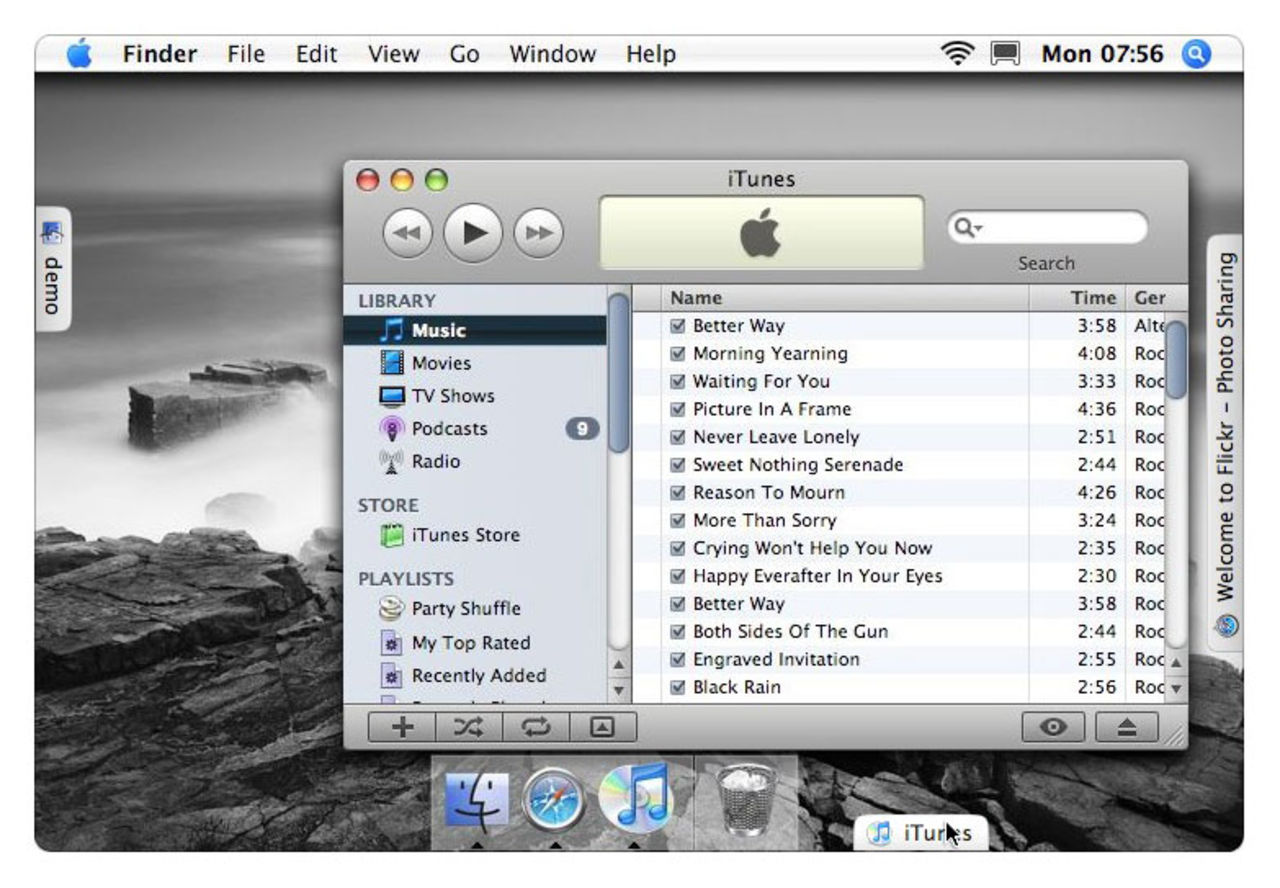
Task: Uncheck the song Better Way
Action: tap(678, 325)
